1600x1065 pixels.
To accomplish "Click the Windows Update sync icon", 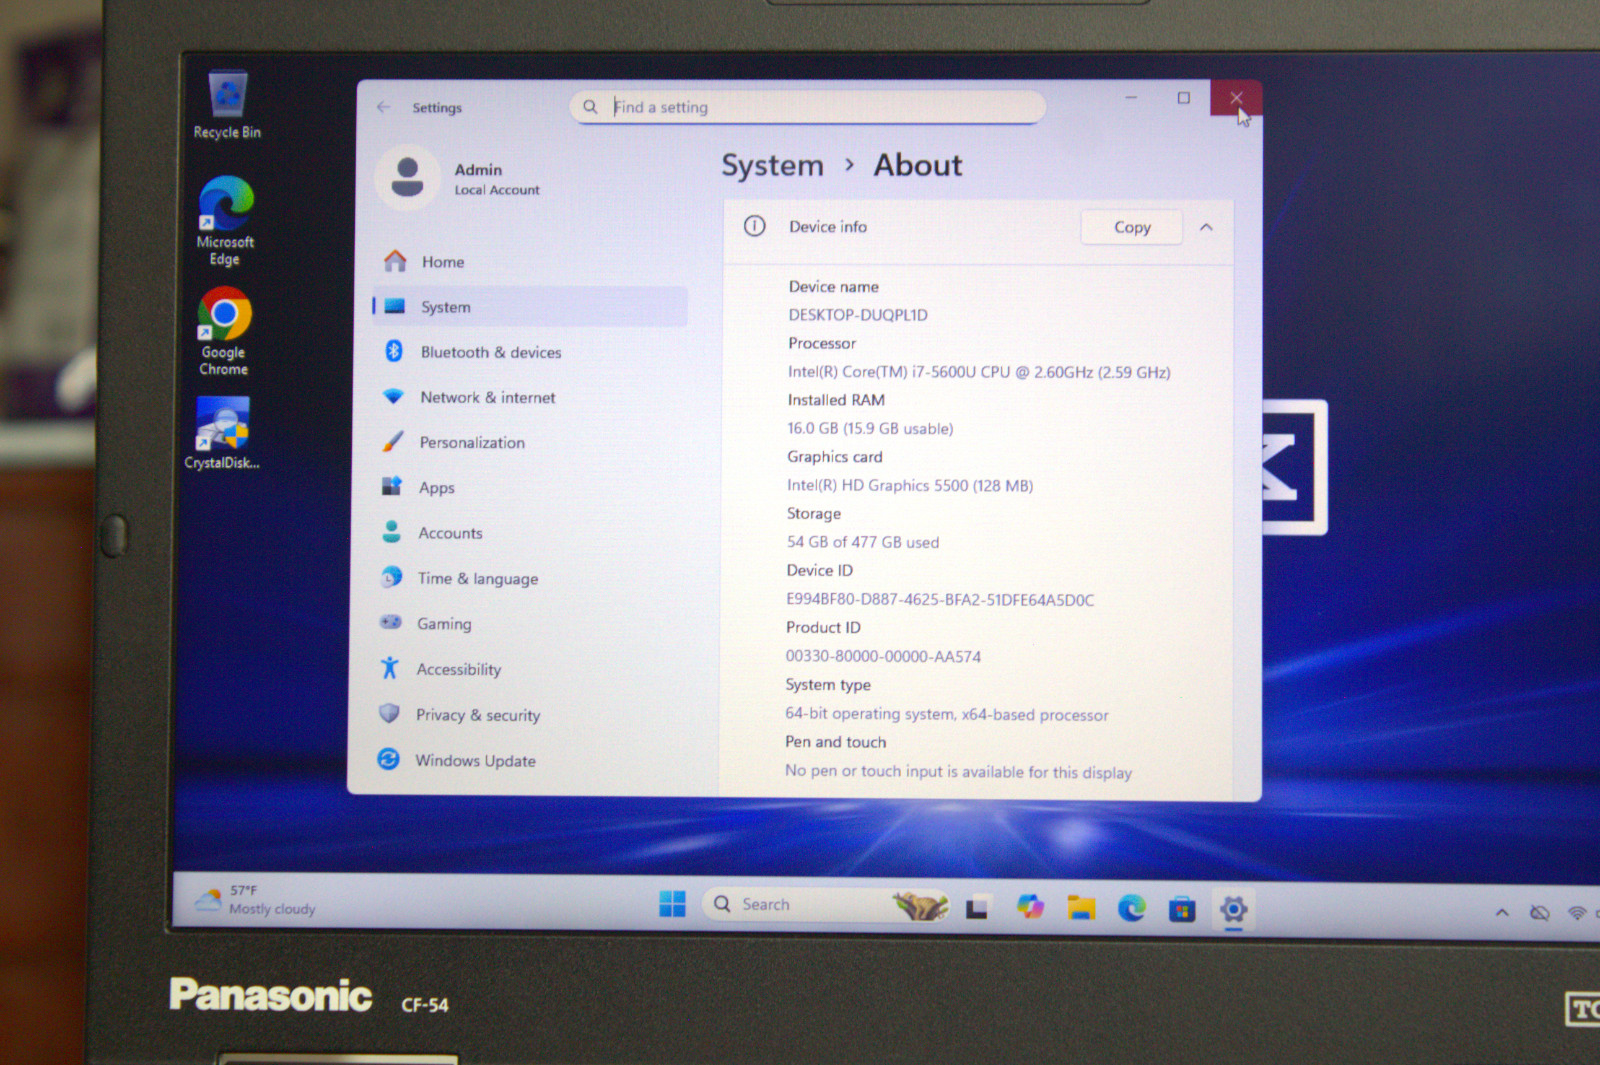I will (x=388, y=759).
